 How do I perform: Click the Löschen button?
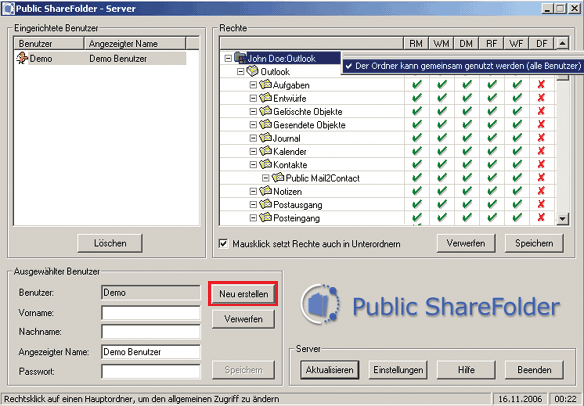tap(110, 243)
